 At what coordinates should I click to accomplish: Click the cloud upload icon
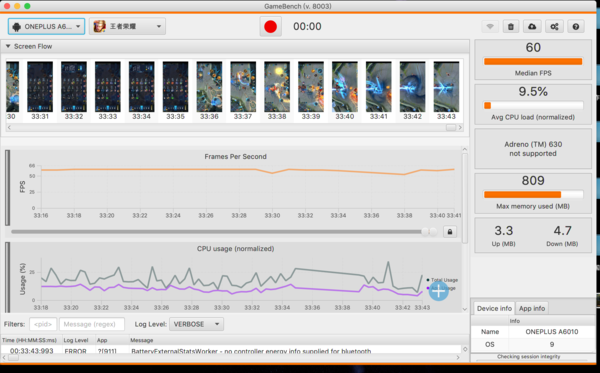tap(532, 26)
